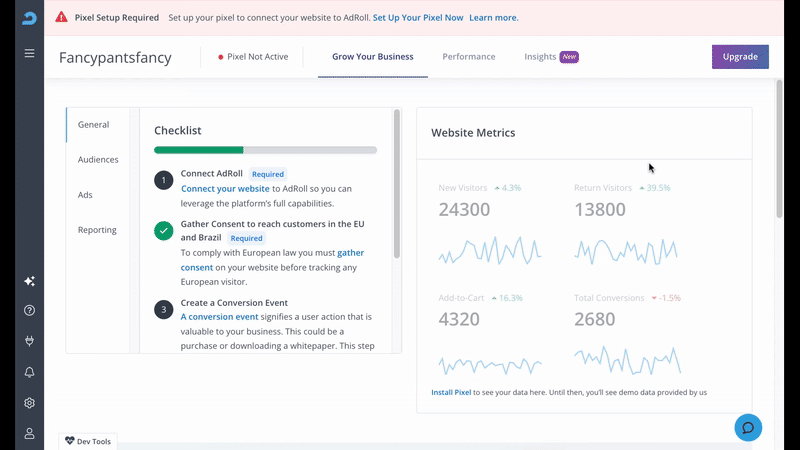Click the Dev Tools heart icon

[x=70, y=441]
